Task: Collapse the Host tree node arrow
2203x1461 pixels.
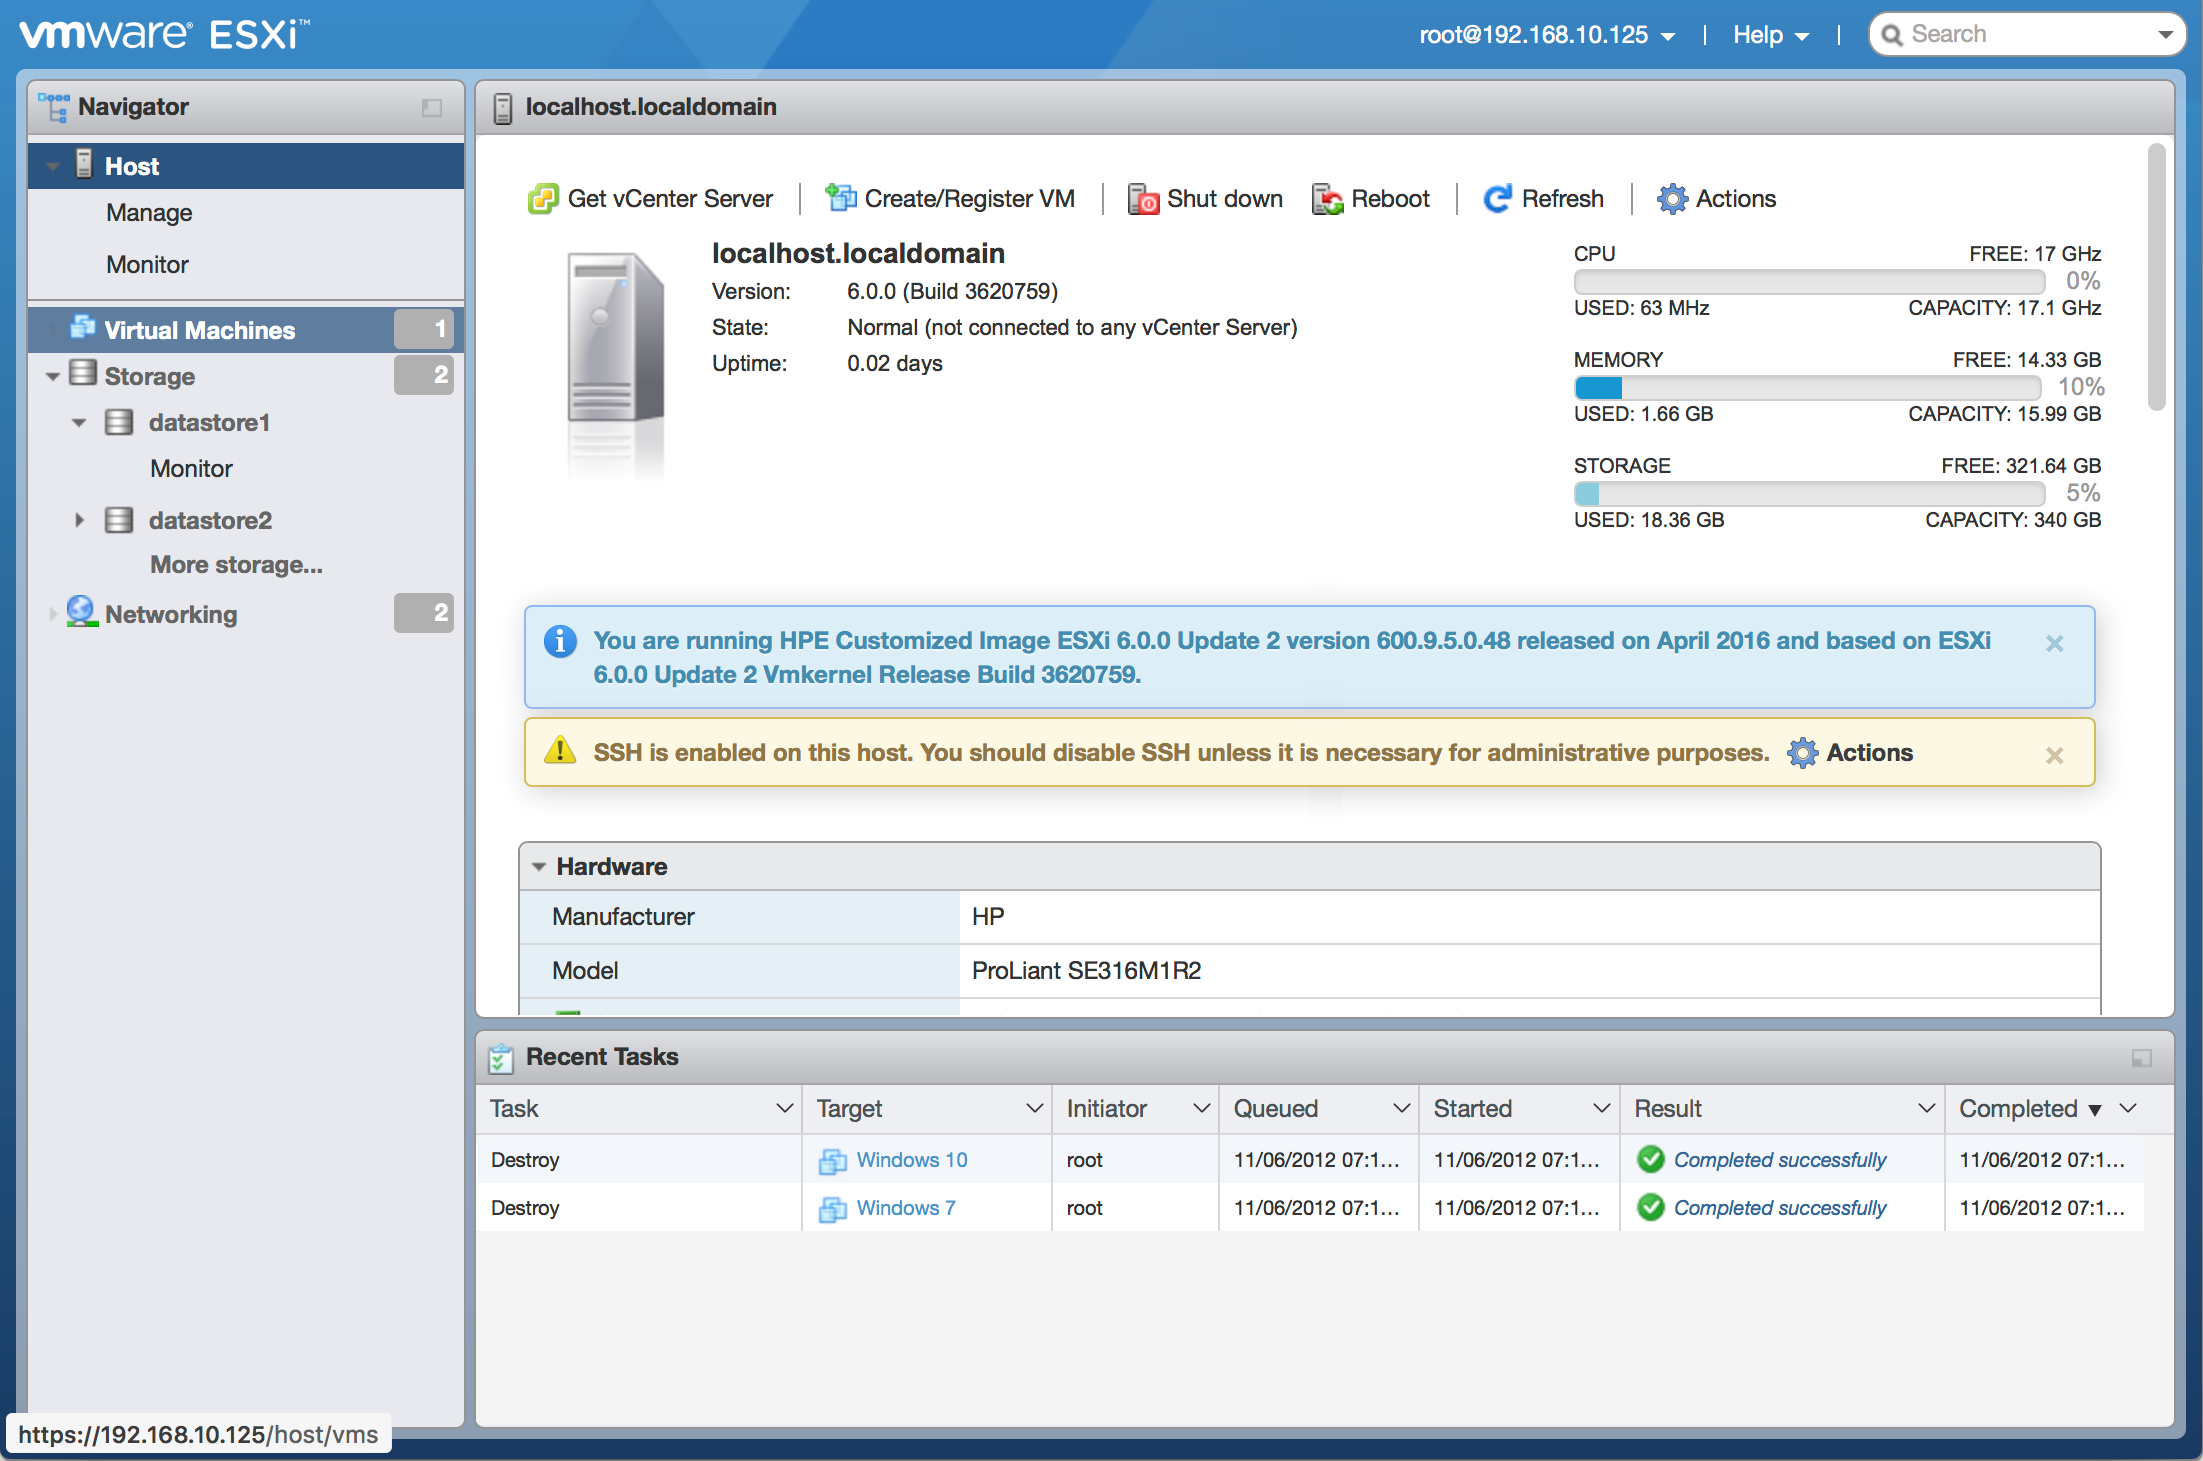Action: pyautogui.click(x=53, y=167)
